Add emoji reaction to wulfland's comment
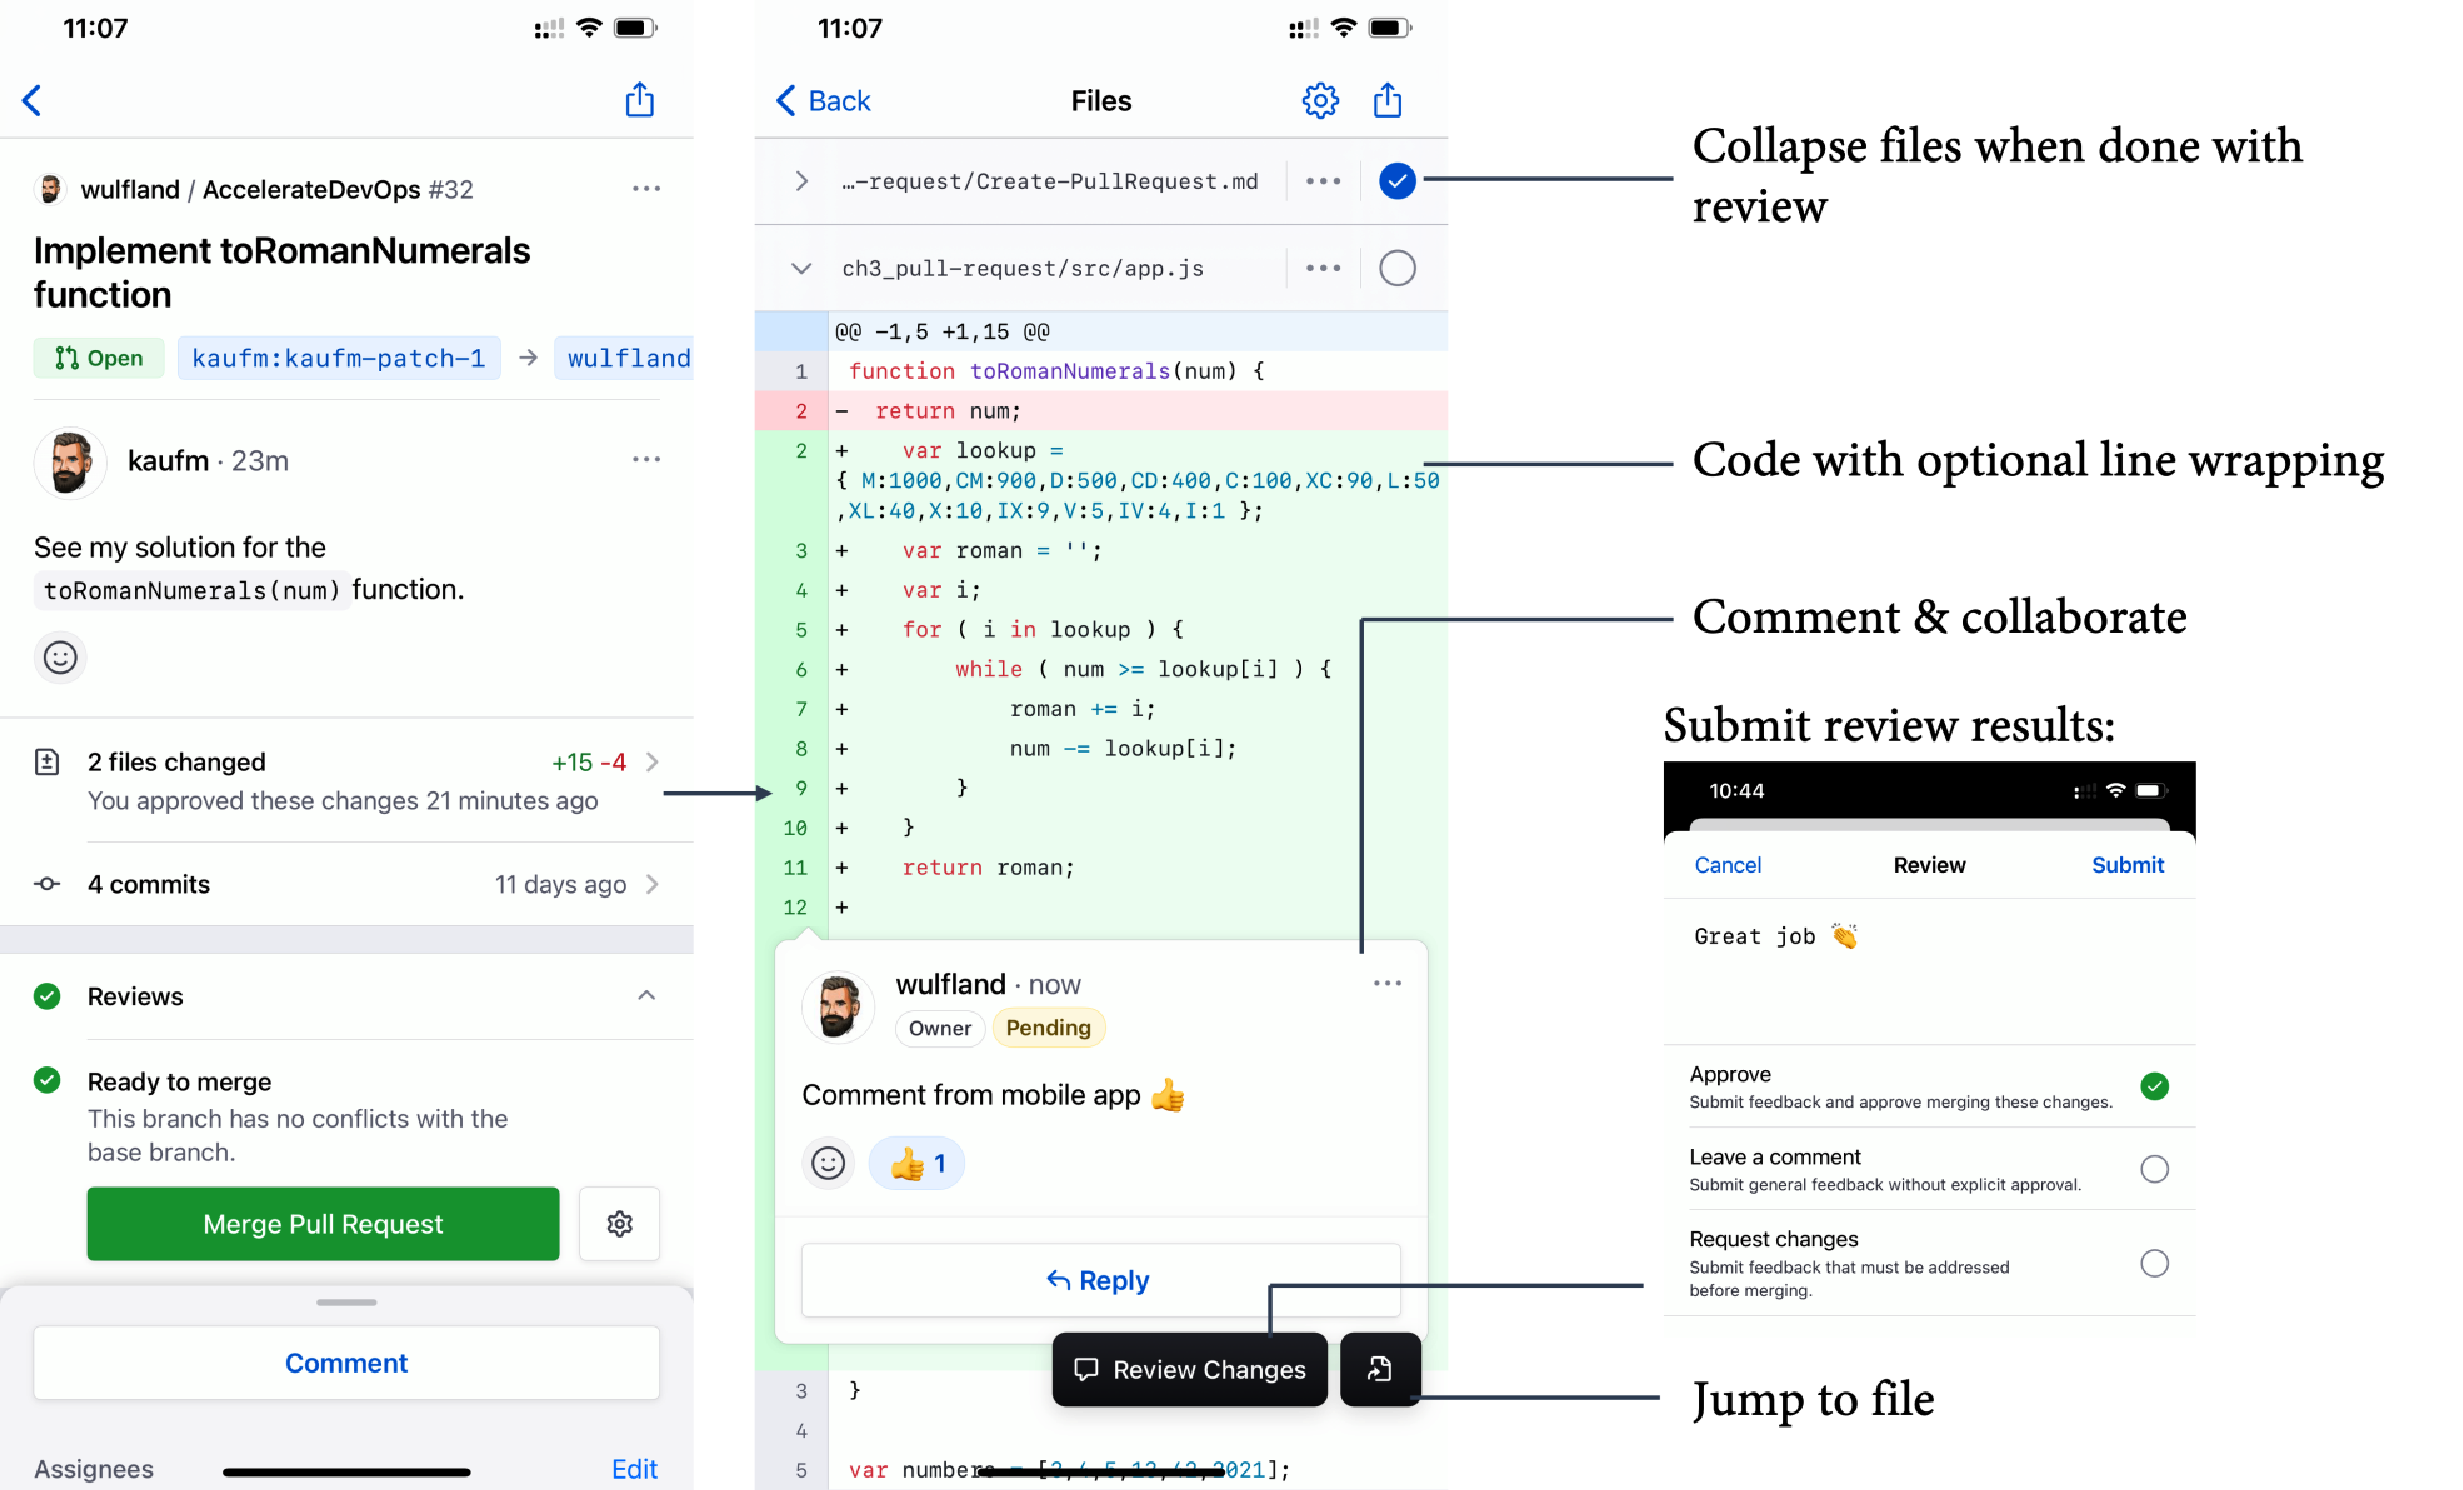The image size is (2463, 1490). click(x=828, y=1163)
